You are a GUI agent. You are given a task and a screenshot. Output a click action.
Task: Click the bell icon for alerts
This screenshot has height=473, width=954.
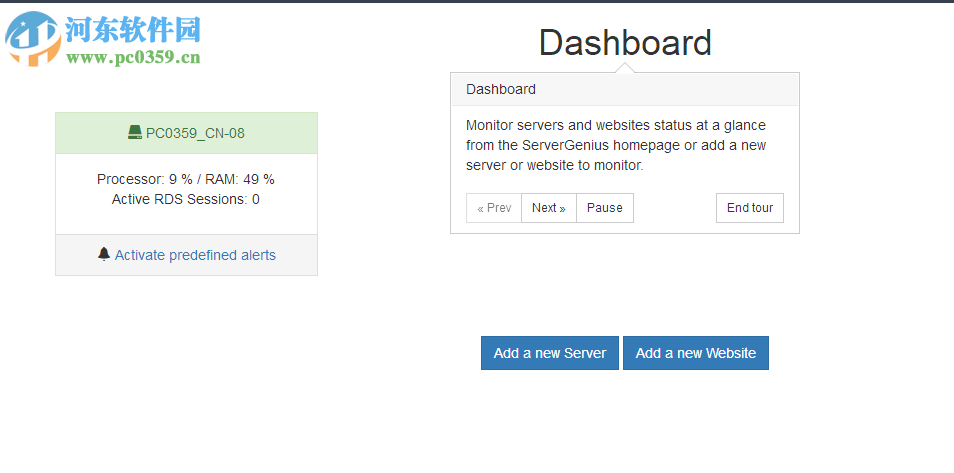[x=104, y=254]
